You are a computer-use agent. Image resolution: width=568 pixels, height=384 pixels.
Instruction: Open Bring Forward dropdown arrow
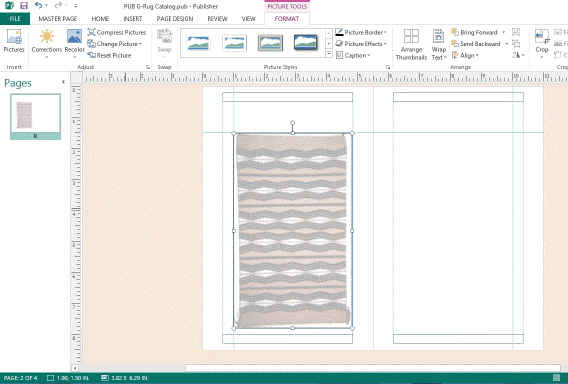click(x=504, y=32)
